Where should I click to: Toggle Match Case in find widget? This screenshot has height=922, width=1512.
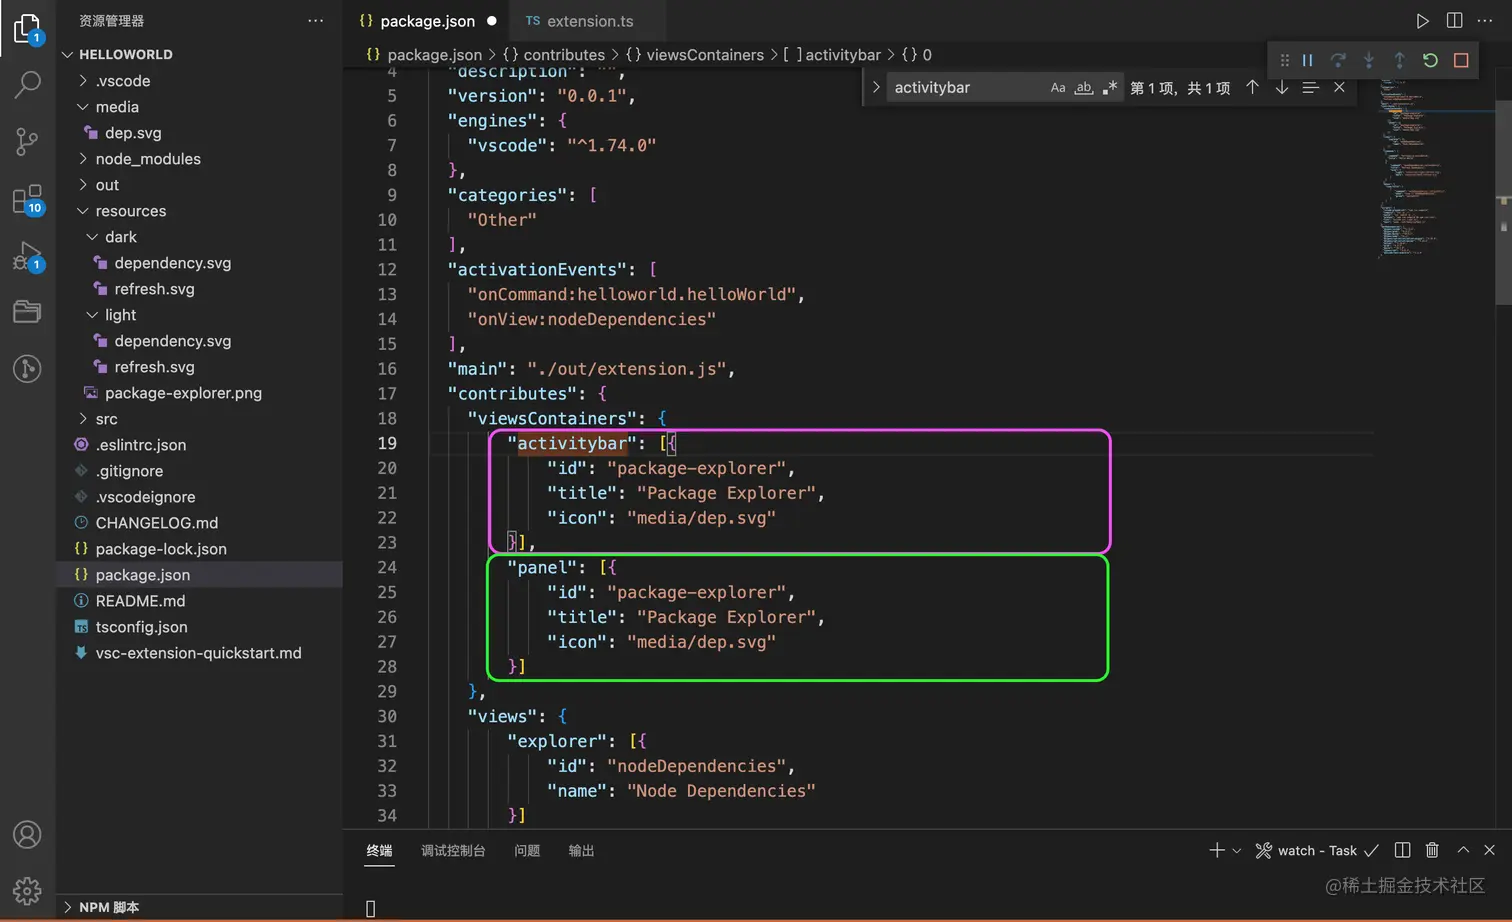tap(1058, 88)
